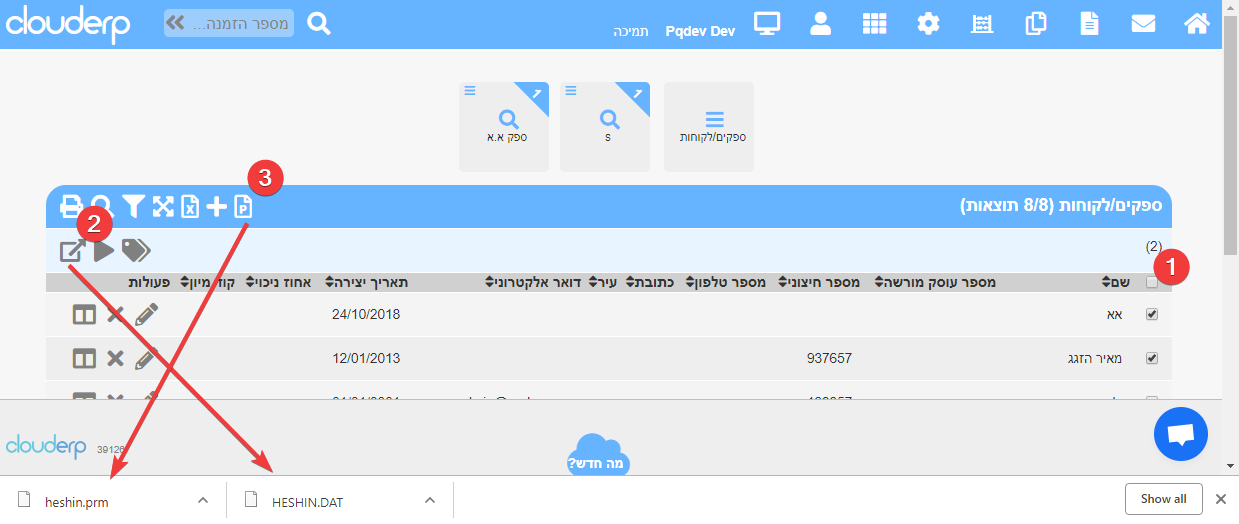
Task: Open menu lines on tile s
Action: 571,90
